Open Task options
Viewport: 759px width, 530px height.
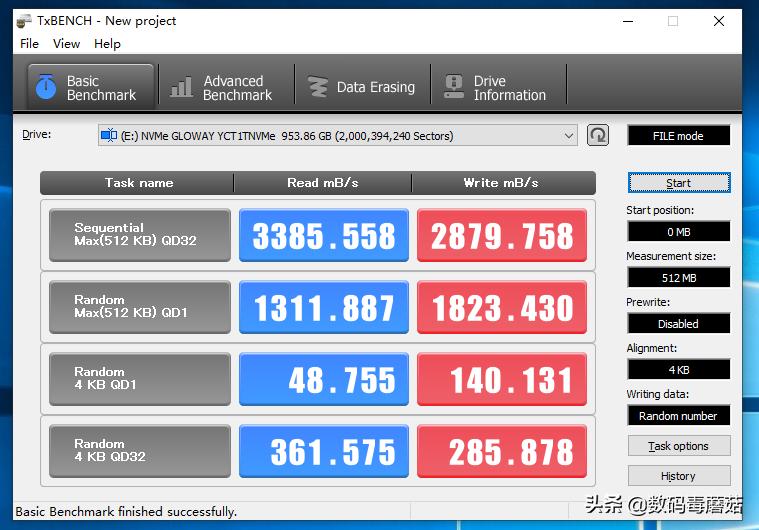click(678, 446)
